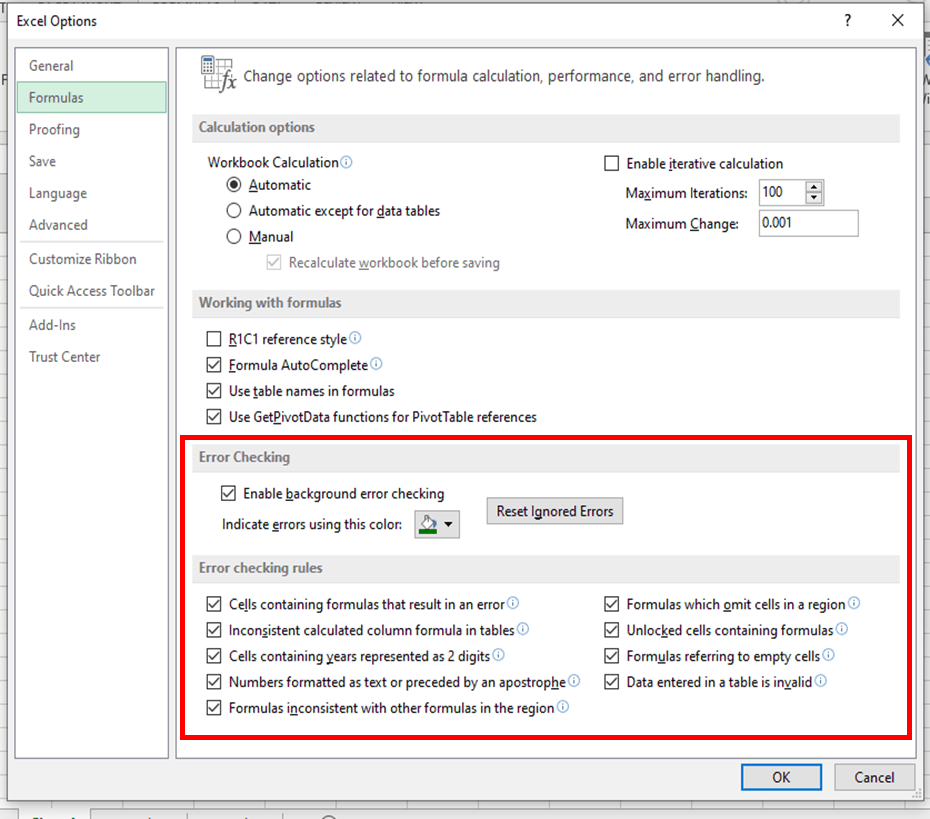Open the Proofing options category

pyautogui.click(x=91, y=129)
